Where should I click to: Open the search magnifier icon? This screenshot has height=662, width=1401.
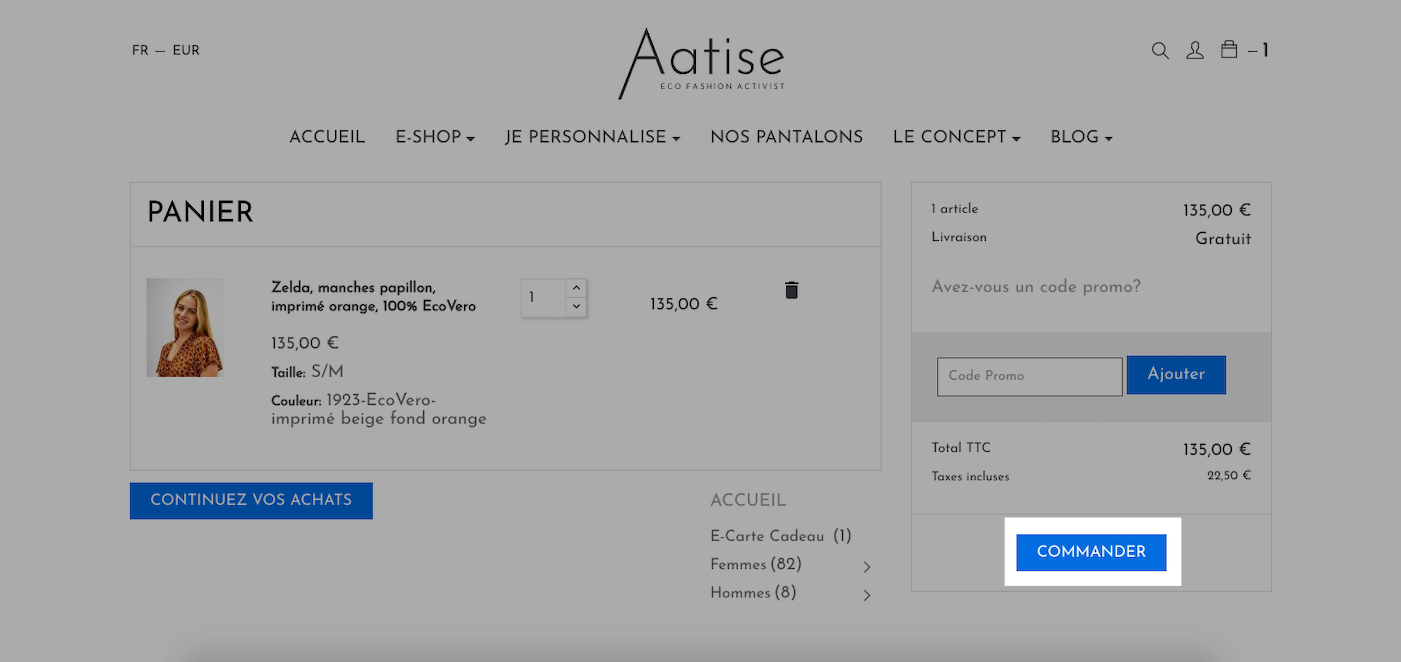pyautogui.click(x=1160, y=50)
